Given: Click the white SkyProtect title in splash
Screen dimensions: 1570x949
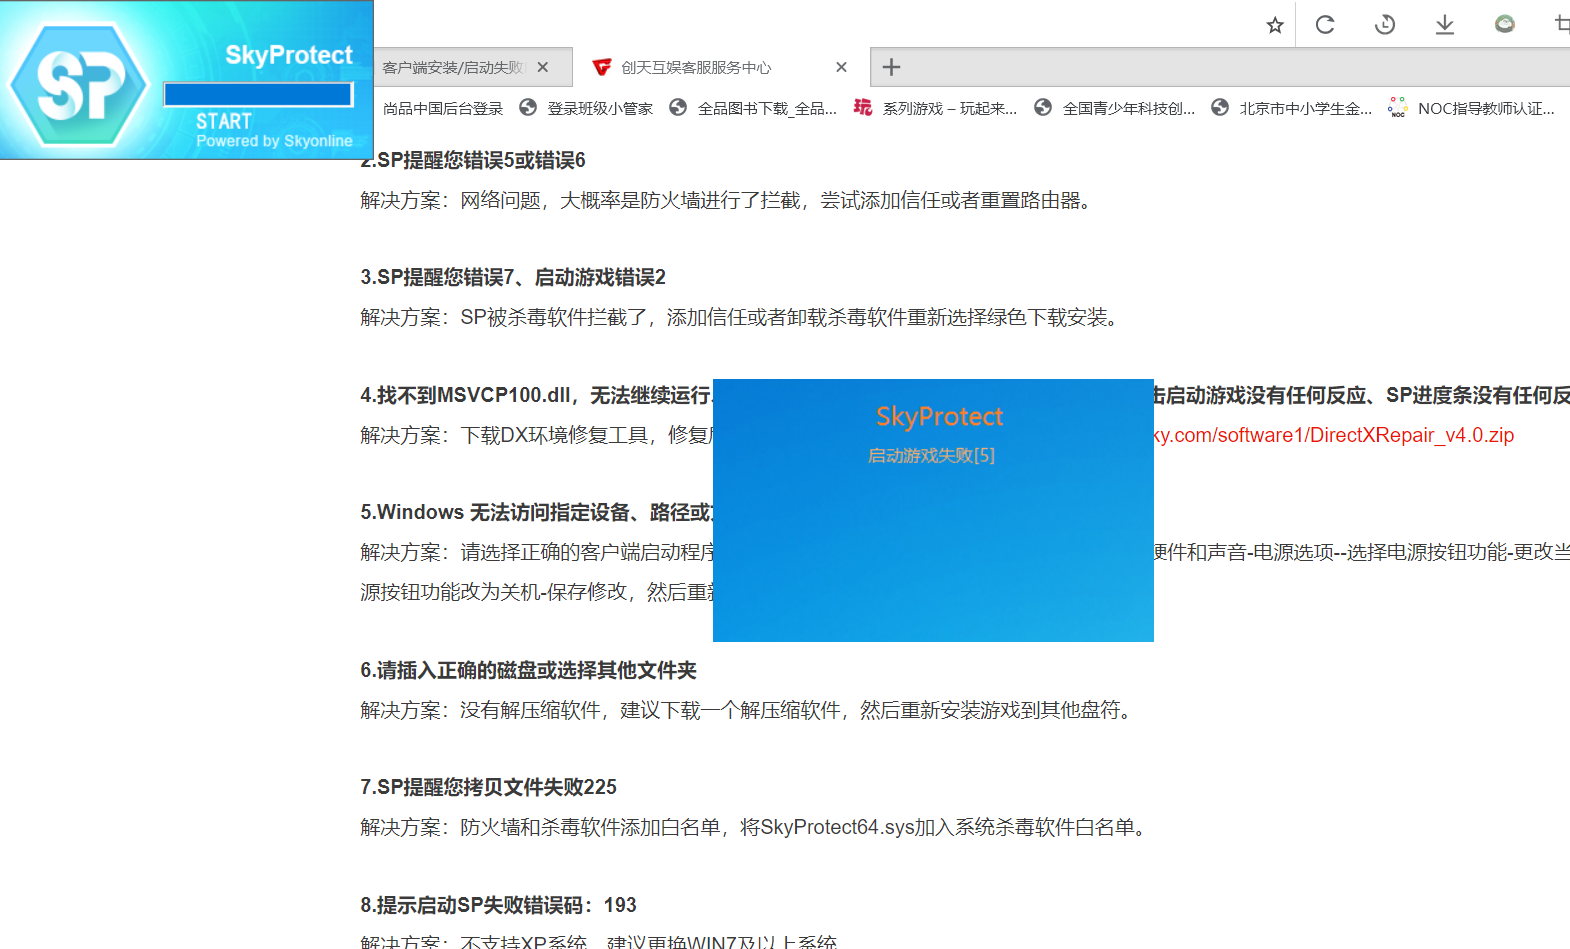Looking at the screenshot, I should pos(289,55).
